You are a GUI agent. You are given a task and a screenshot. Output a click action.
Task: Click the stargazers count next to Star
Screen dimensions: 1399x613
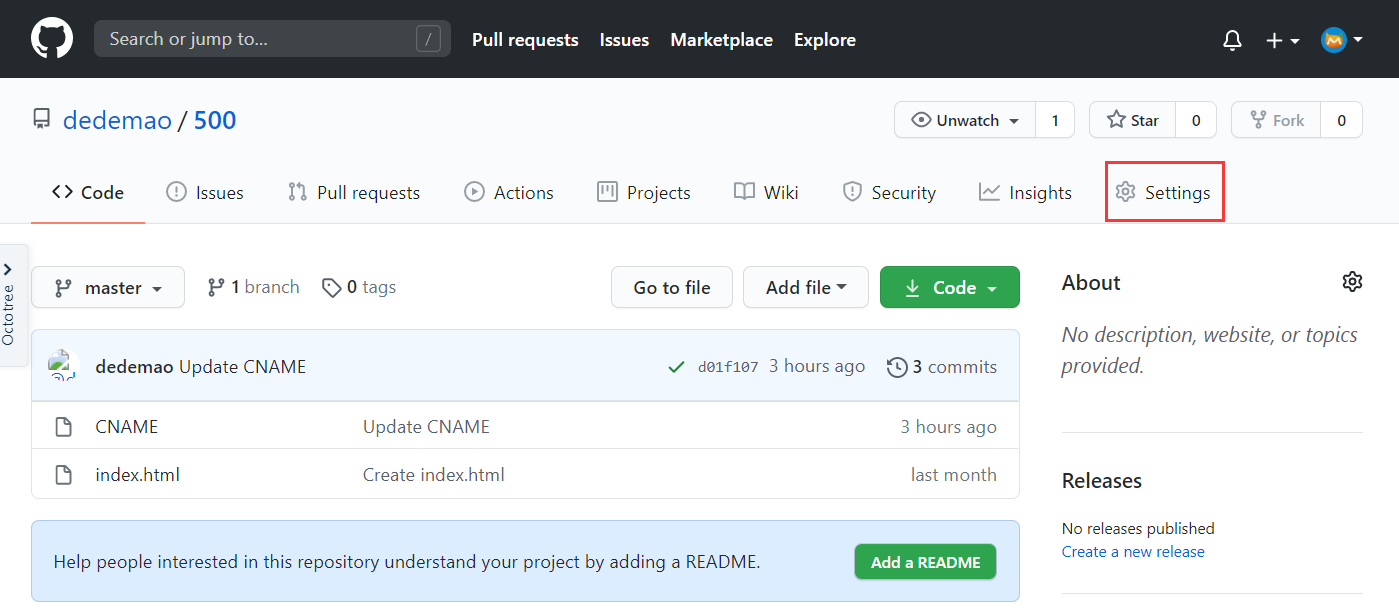(x=1196, y=120)
